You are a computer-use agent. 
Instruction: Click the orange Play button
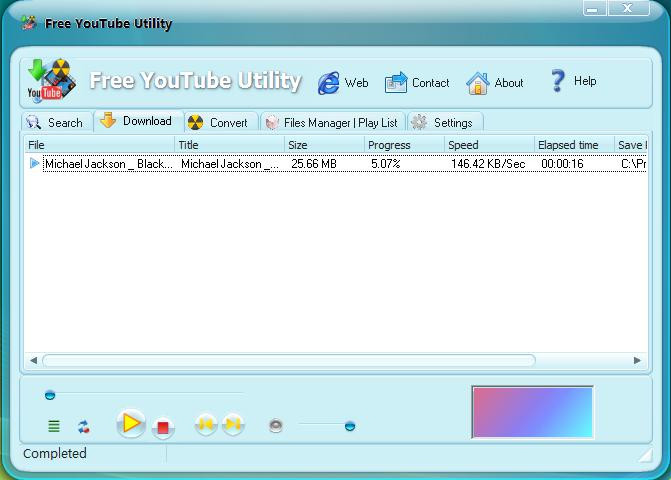(131, 424)
